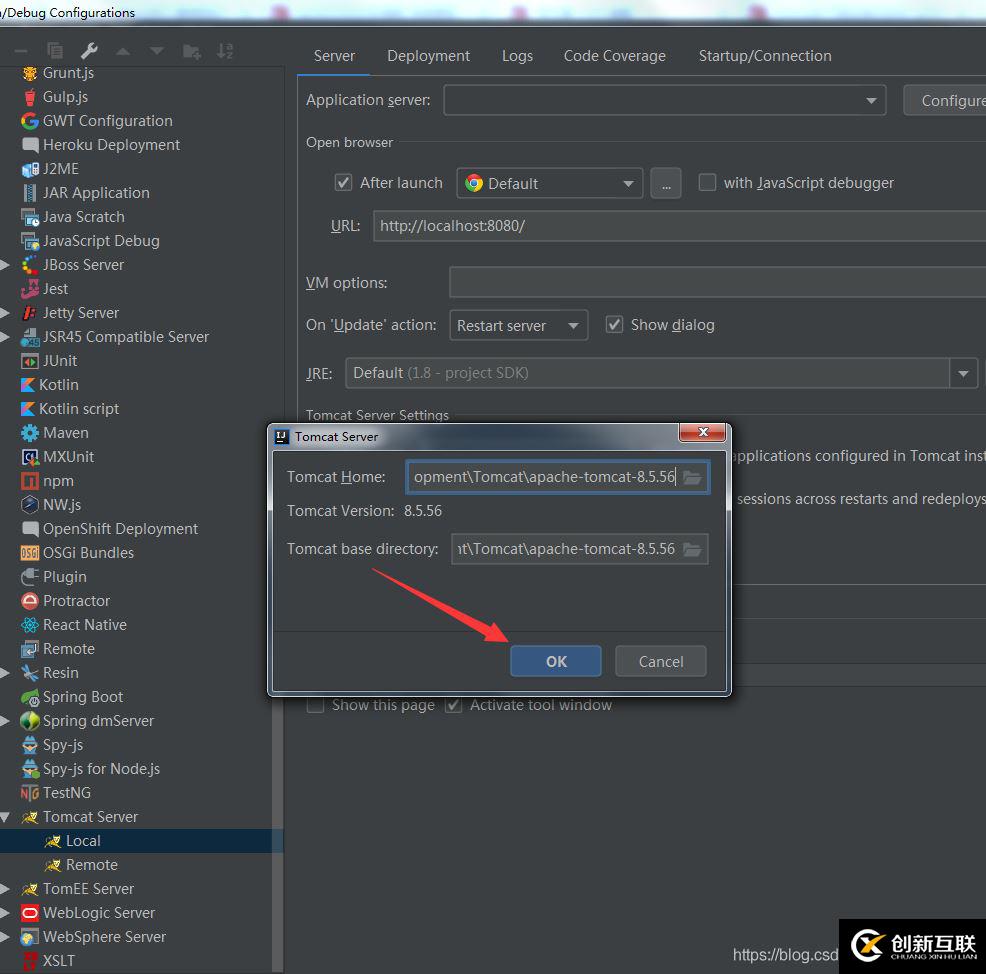This screenshot has height=974, width=986.
Task: Open the Restart server update action dropdown
Action: [519, 326]
